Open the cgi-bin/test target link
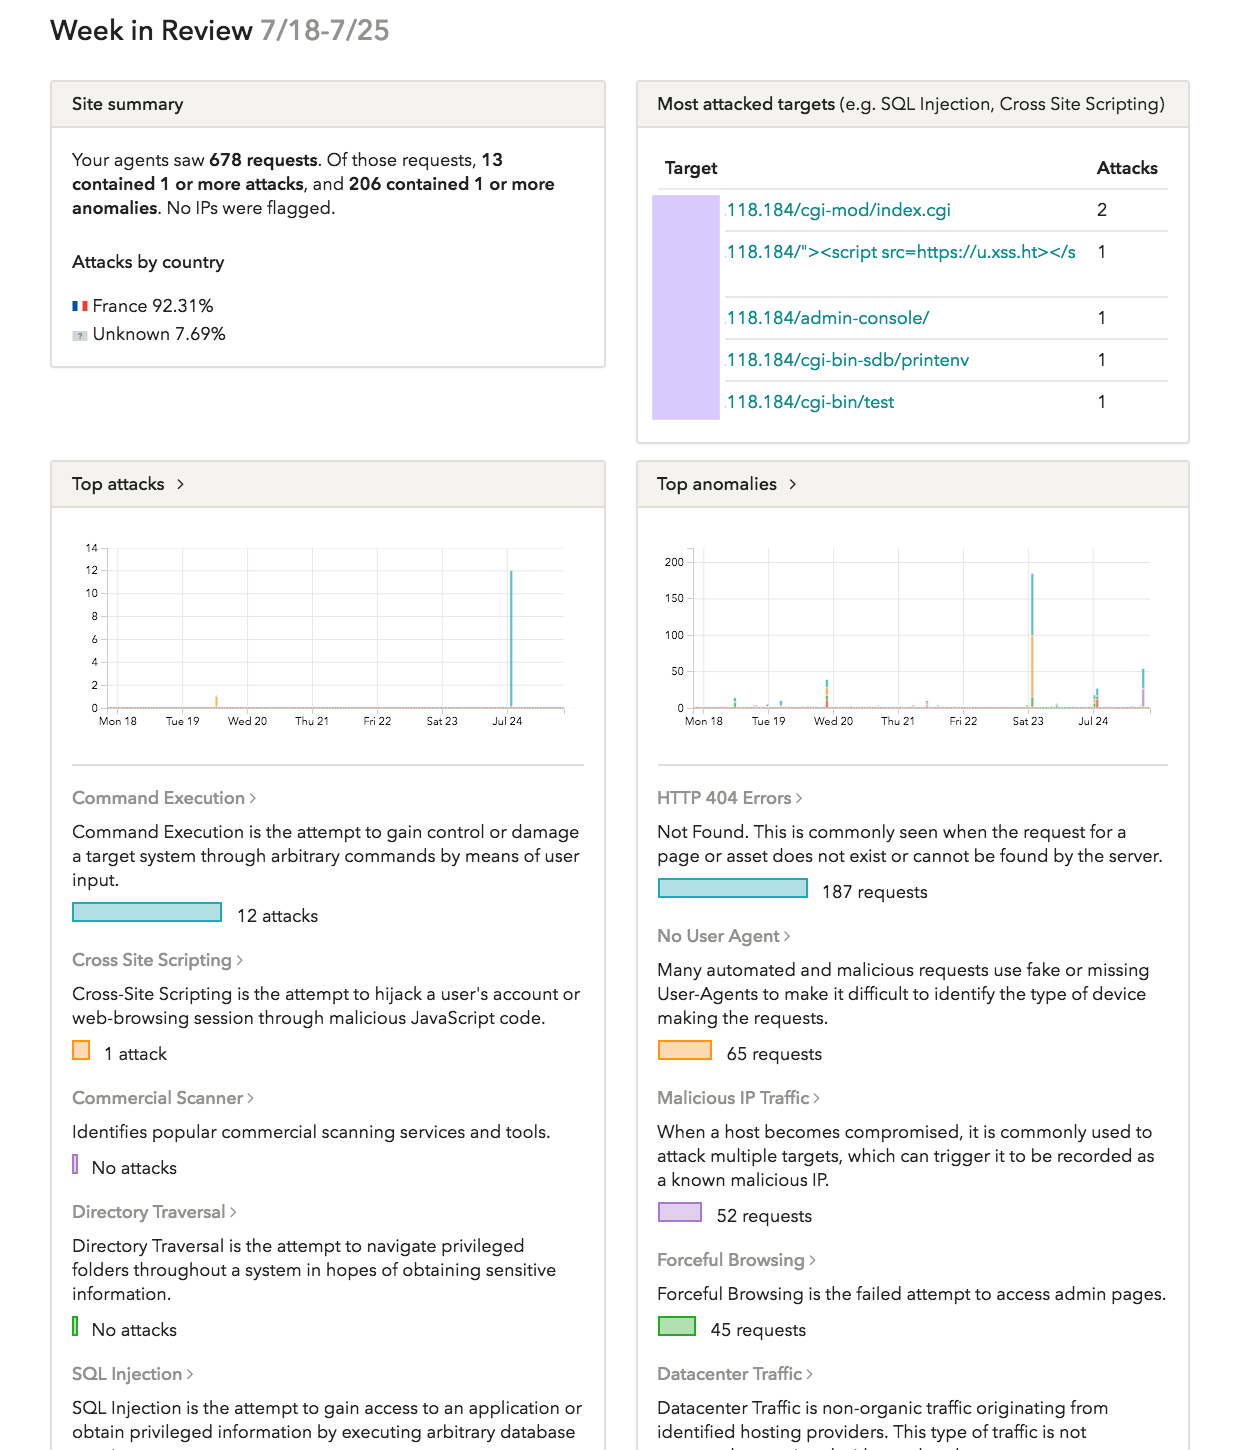The image size is (1242, 1450). tap(810, 401)
